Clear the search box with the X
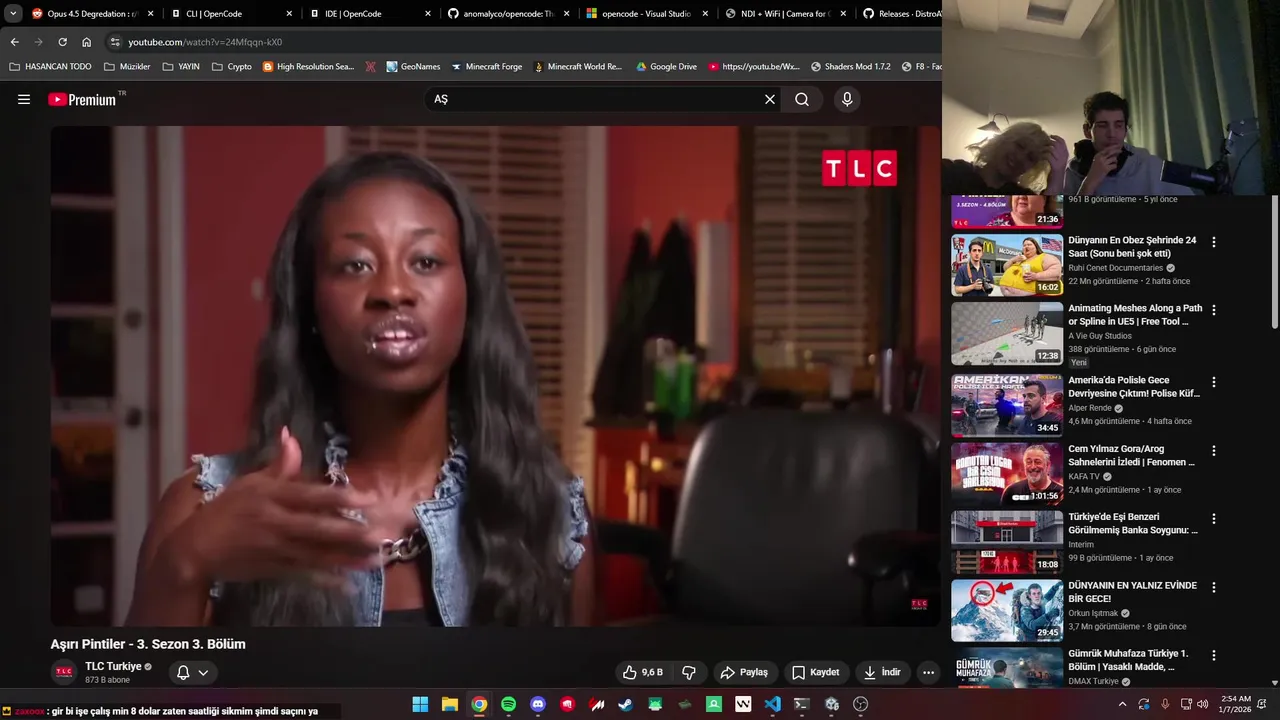The height and width of the screenshot is (720, 1280). 770,99
